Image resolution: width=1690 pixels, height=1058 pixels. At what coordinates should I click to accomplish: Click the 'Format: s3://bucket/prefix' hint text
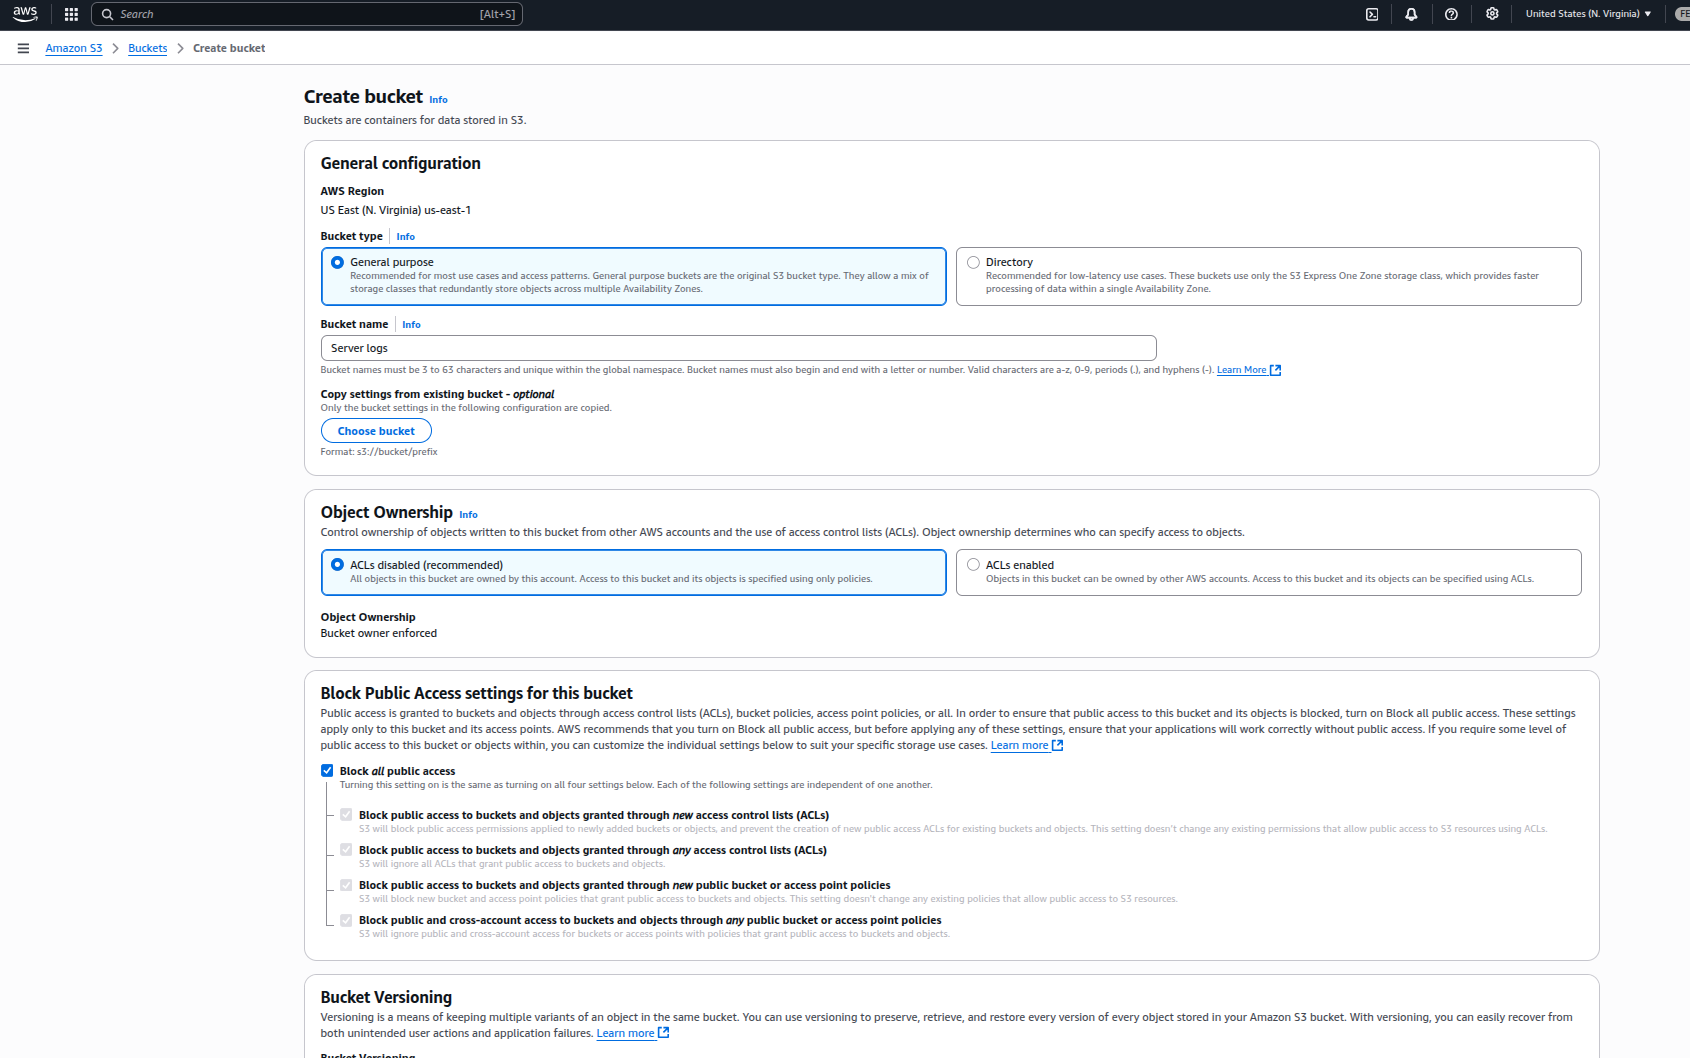pos(379,452)
